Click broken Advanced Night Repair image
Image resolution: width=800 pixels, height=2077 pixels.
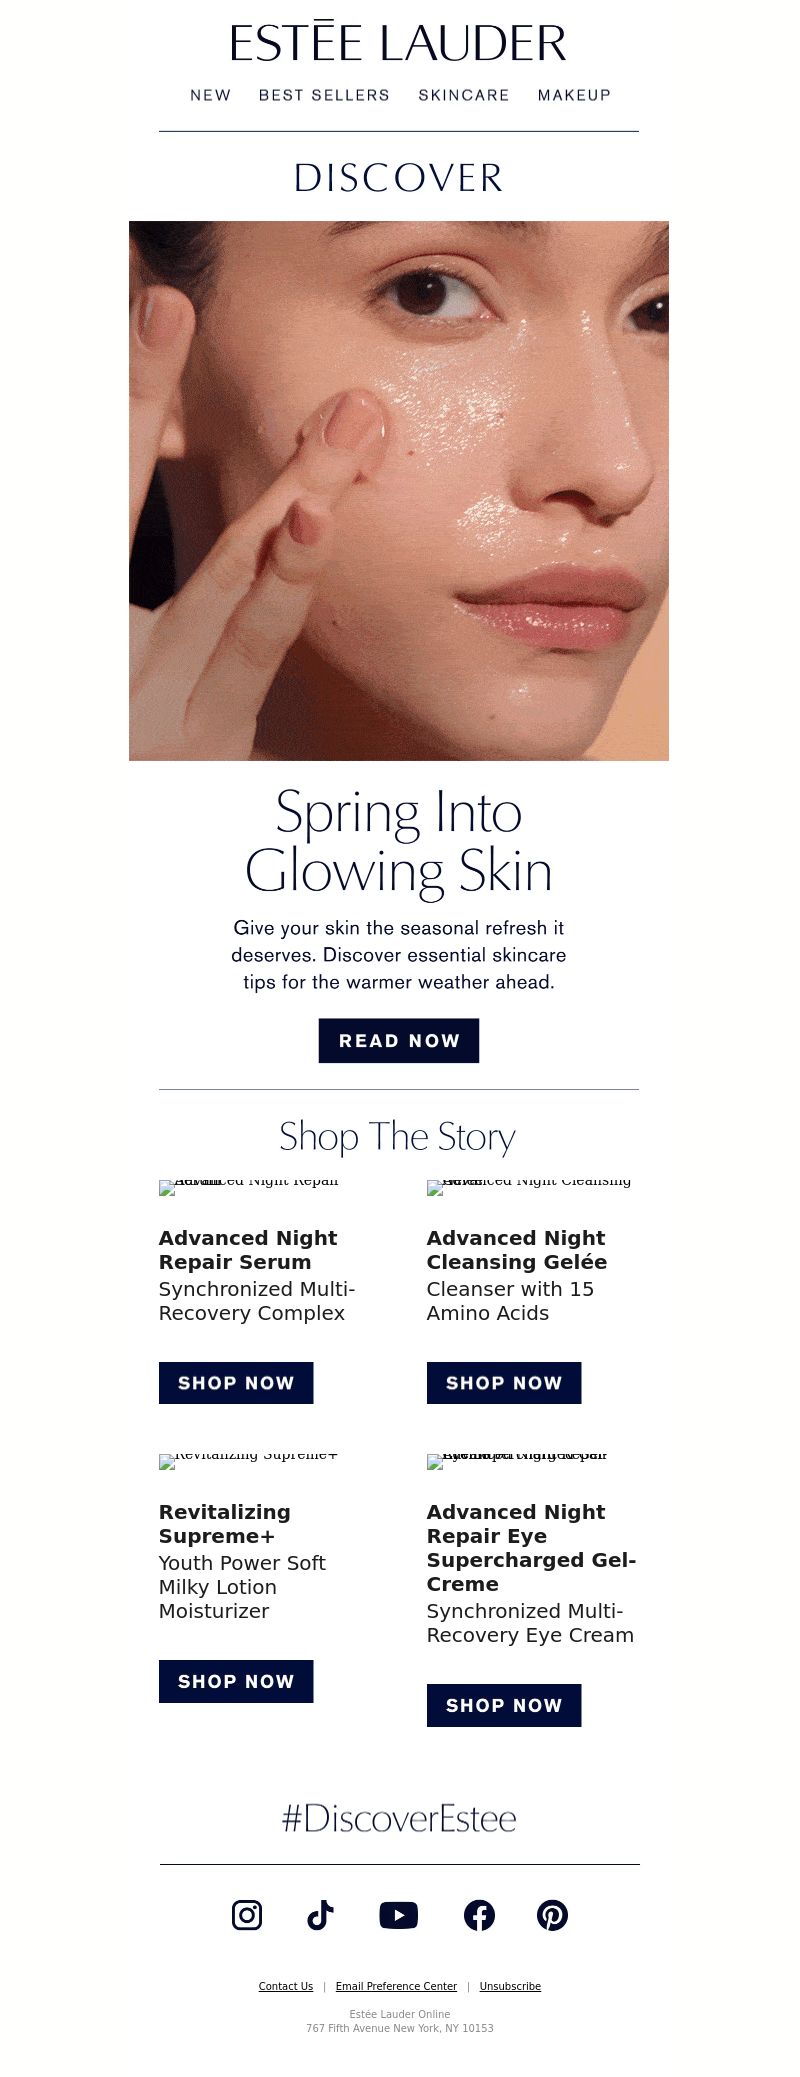(249, 1187)
